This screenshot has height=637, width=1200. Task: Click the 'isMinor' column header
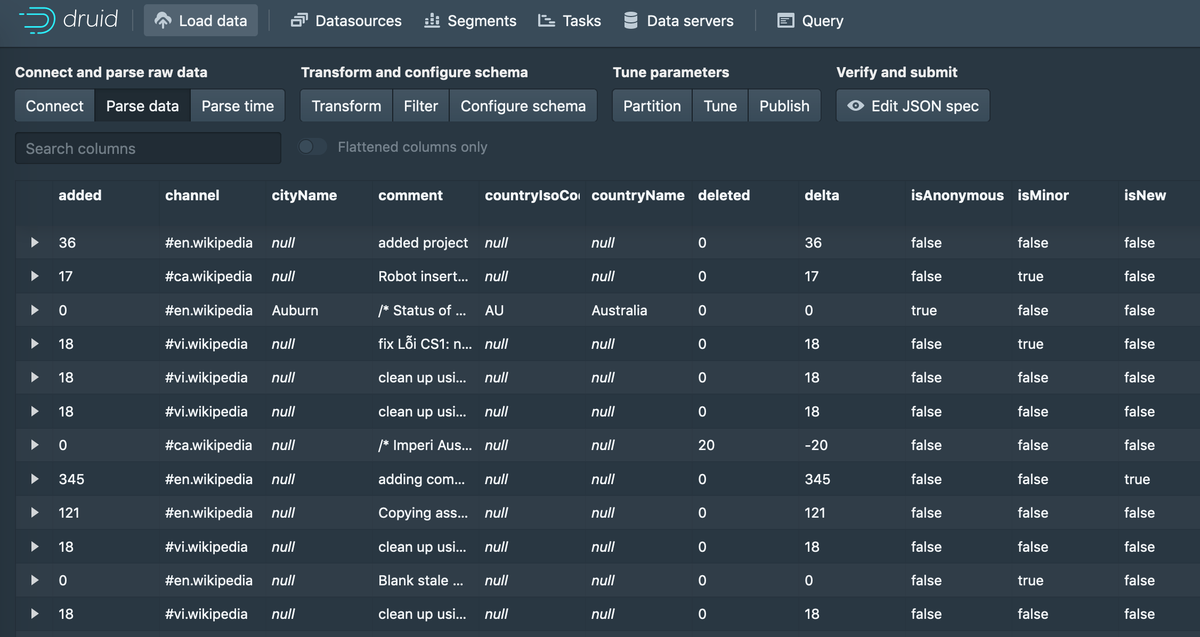click(1043, 195)
